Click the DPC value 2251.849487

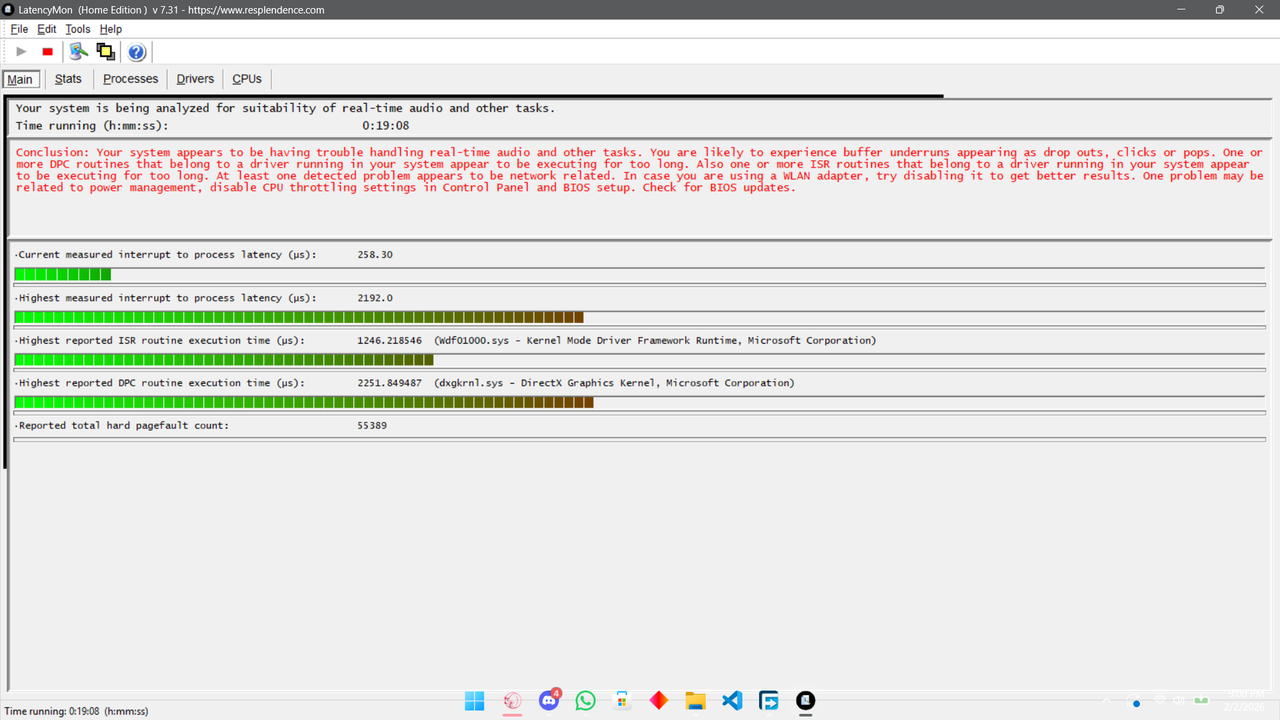[x=390, y=383]
